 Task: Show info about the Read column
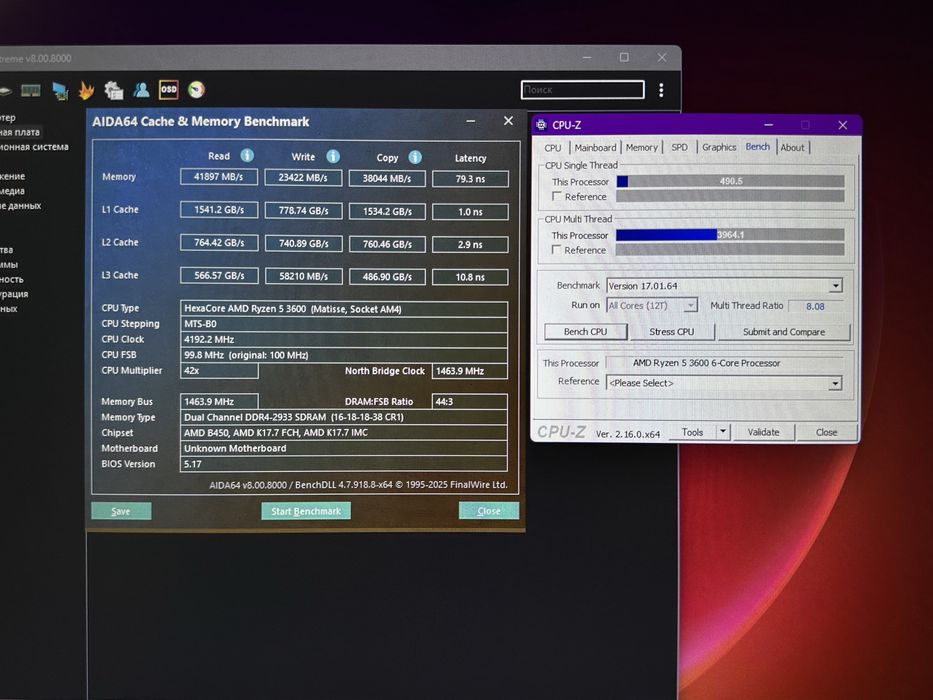tap(247, 155)
